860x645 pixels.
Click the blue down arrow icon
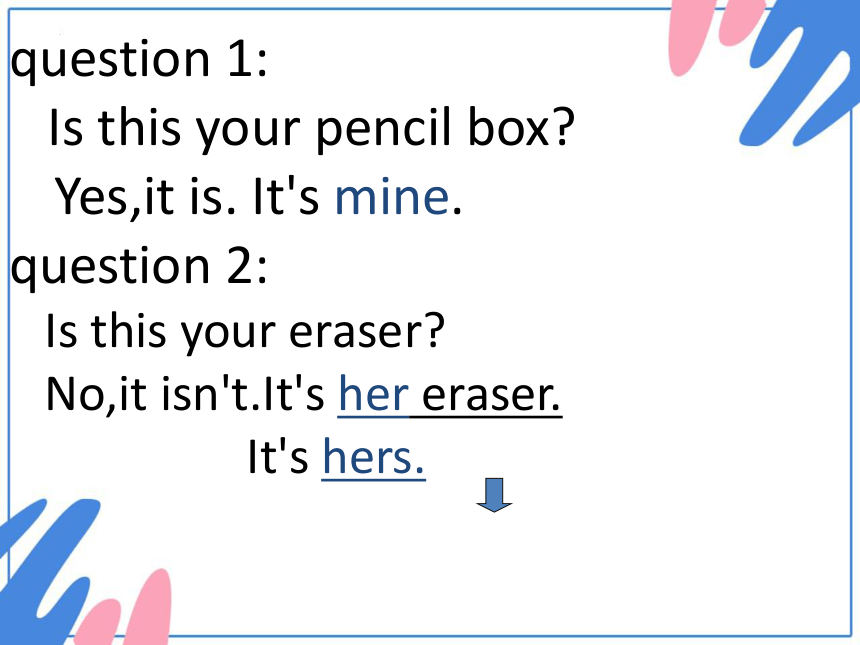[494, 495]
